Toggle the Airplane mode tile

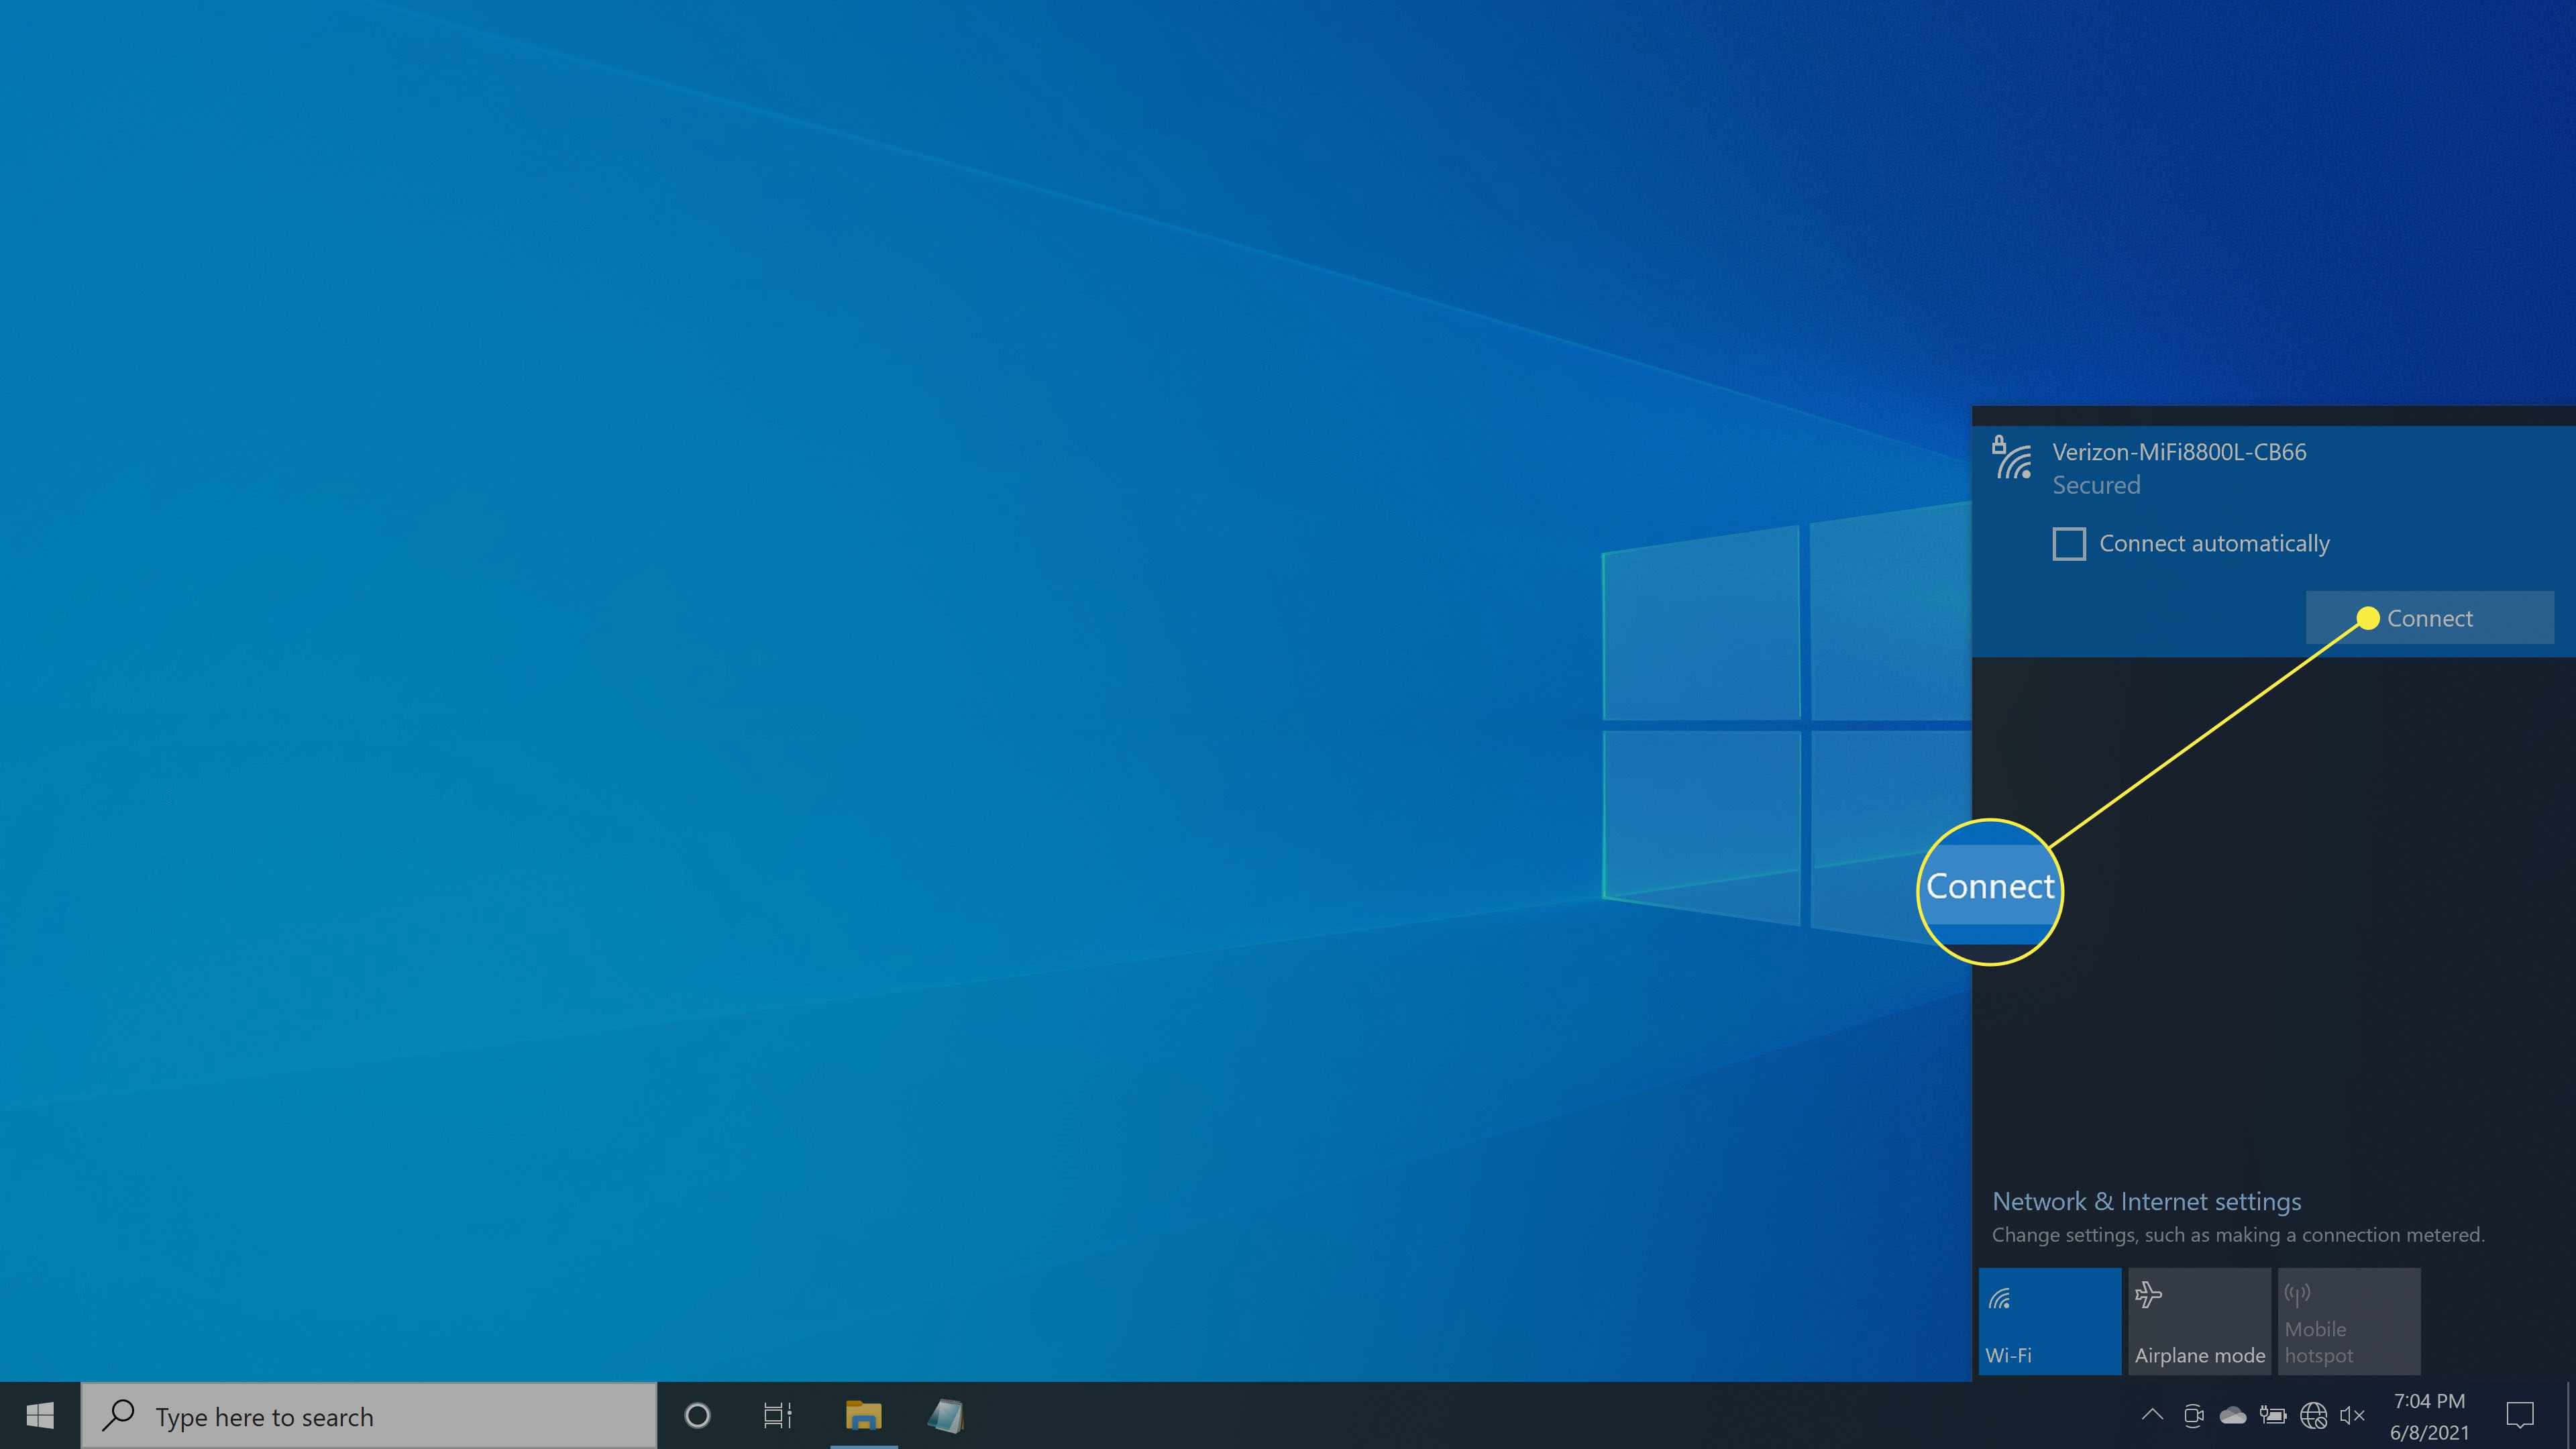[2199, 1321]
